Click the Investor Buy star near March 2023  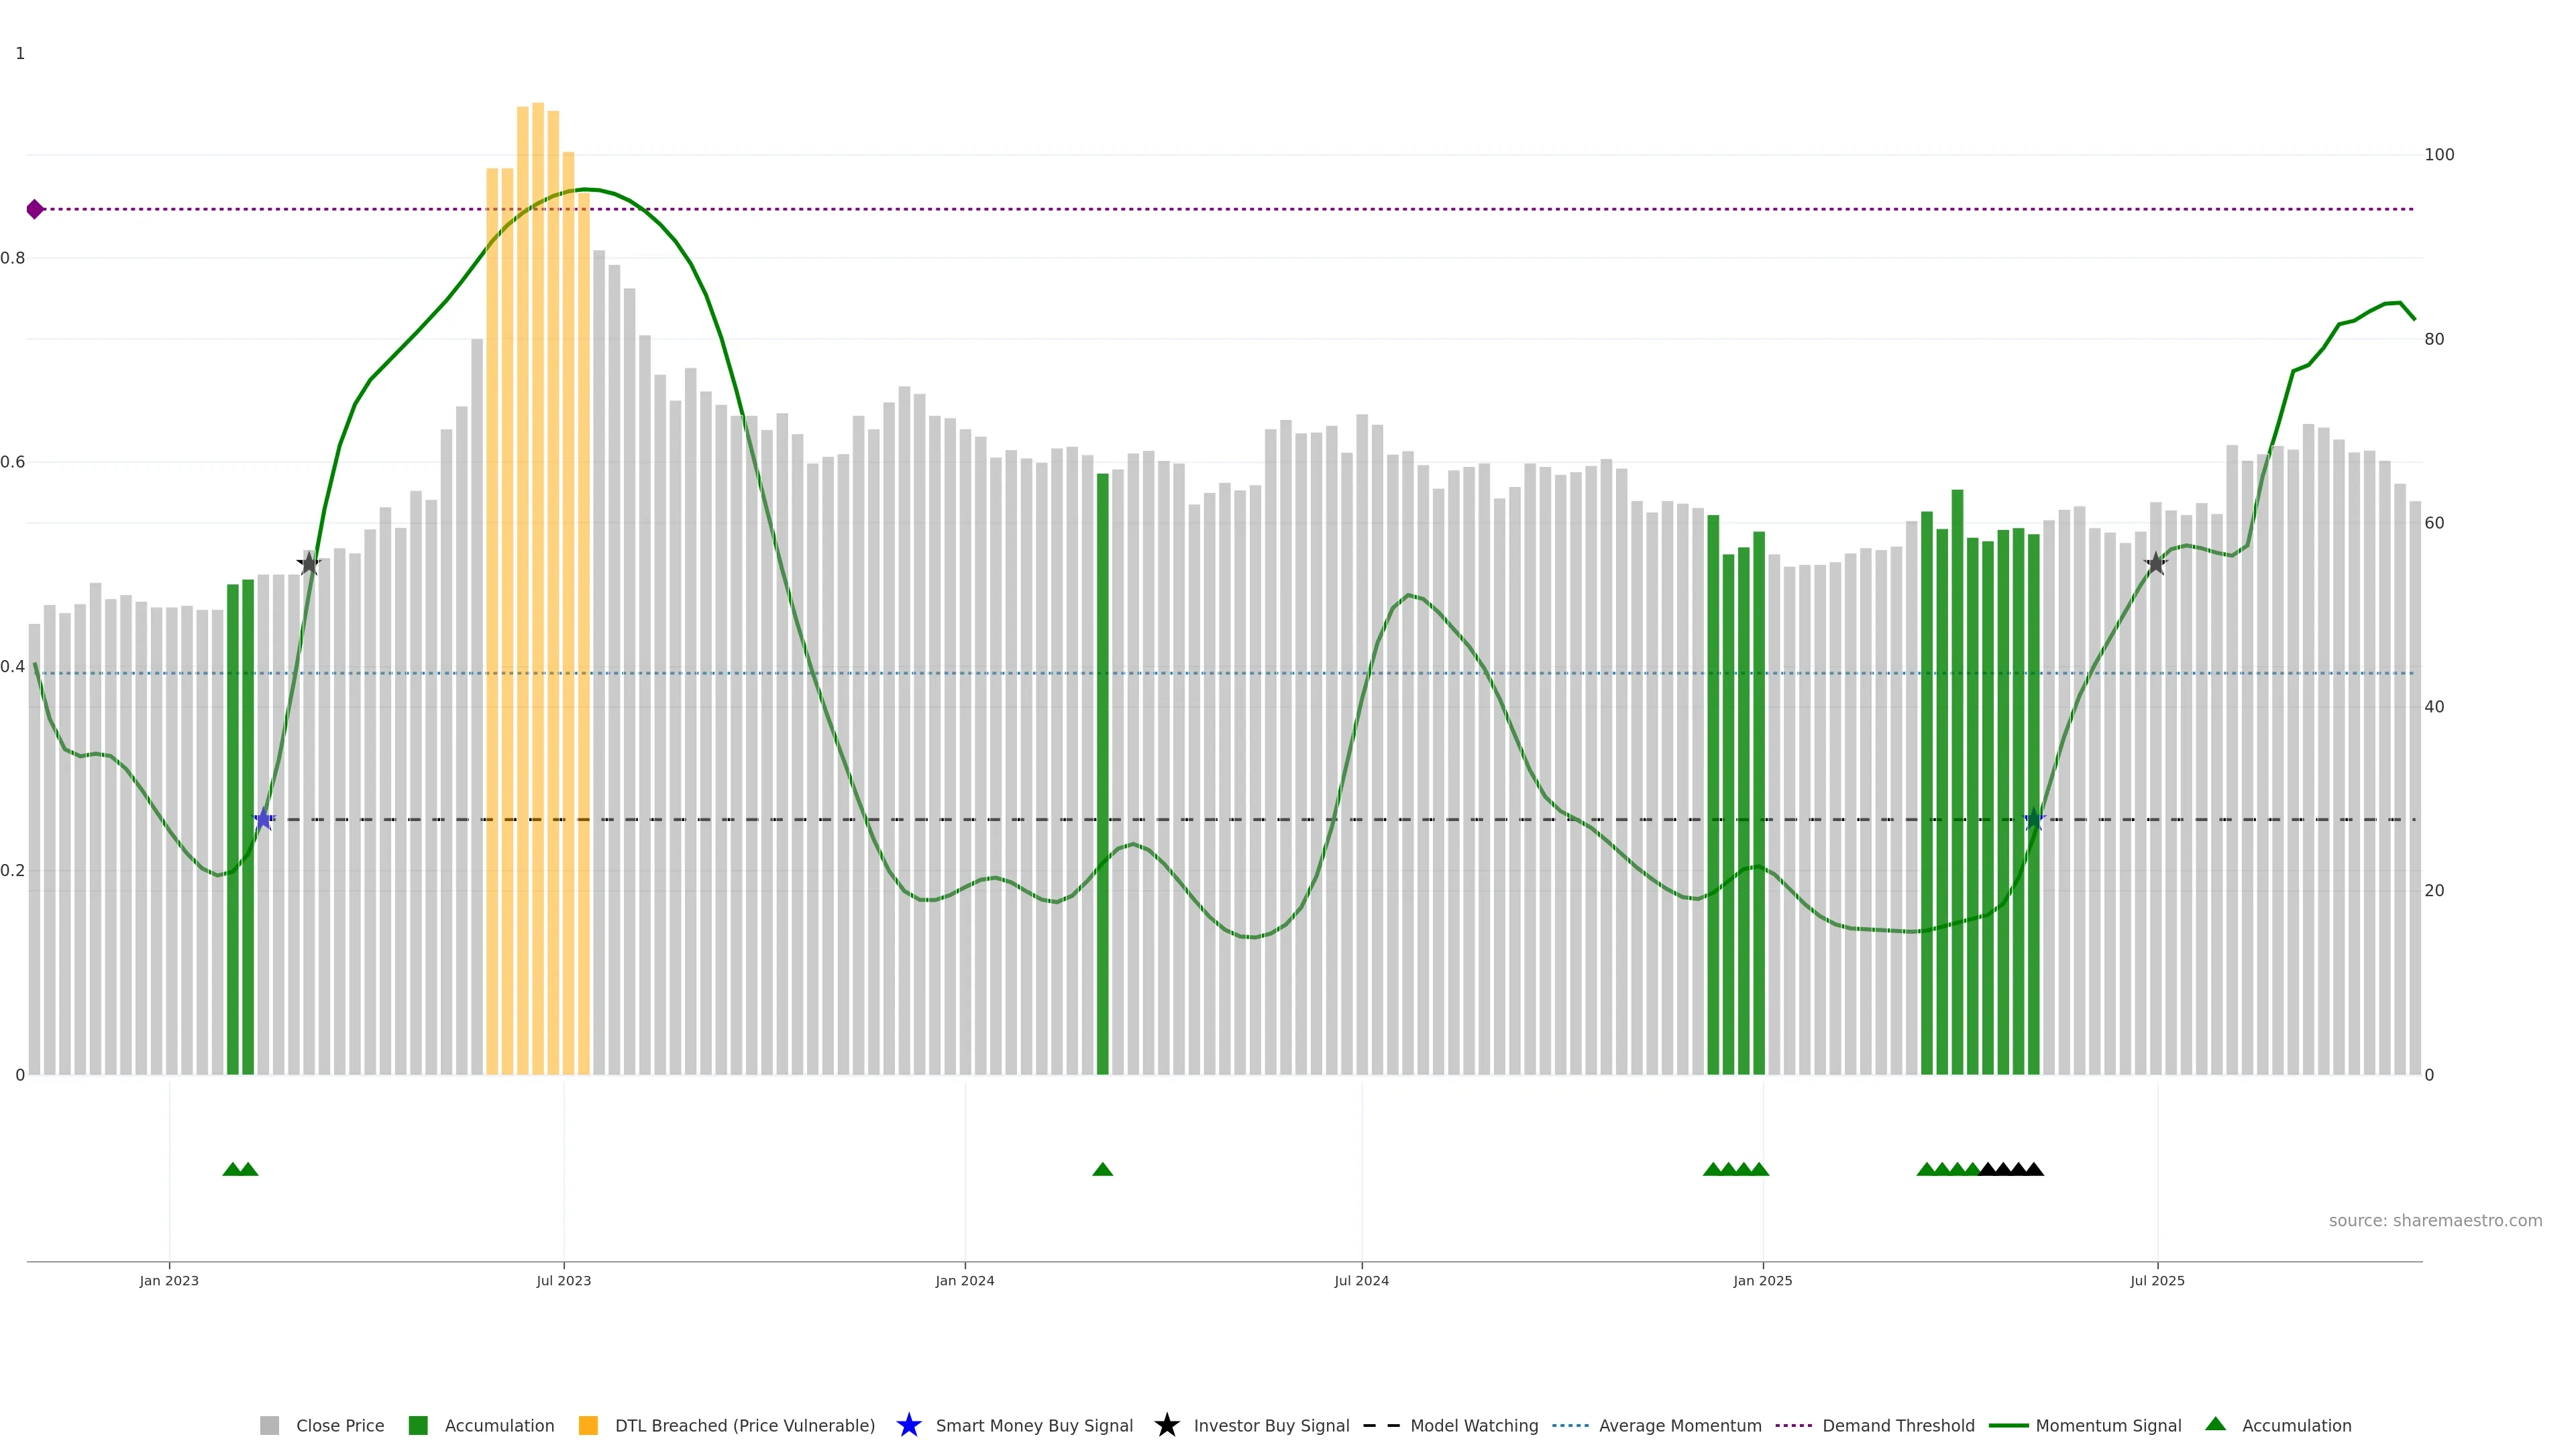(x=309, y=564)
